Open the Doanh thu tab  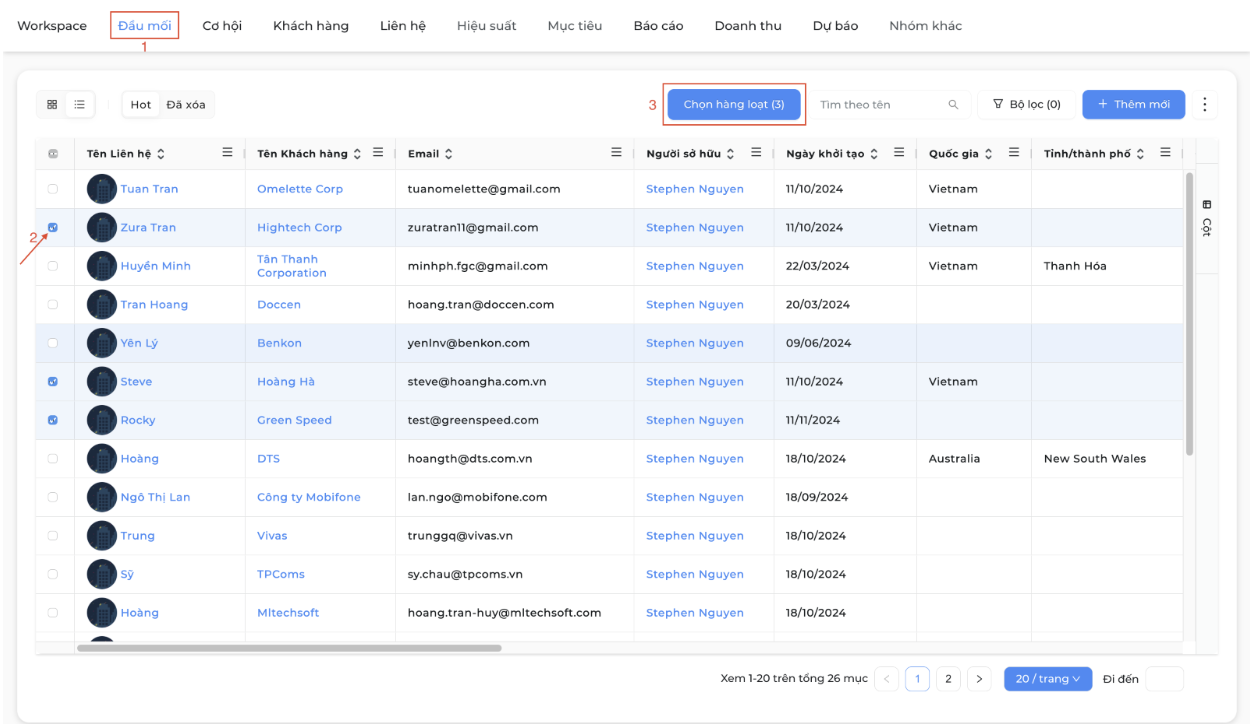coord(748,26)
